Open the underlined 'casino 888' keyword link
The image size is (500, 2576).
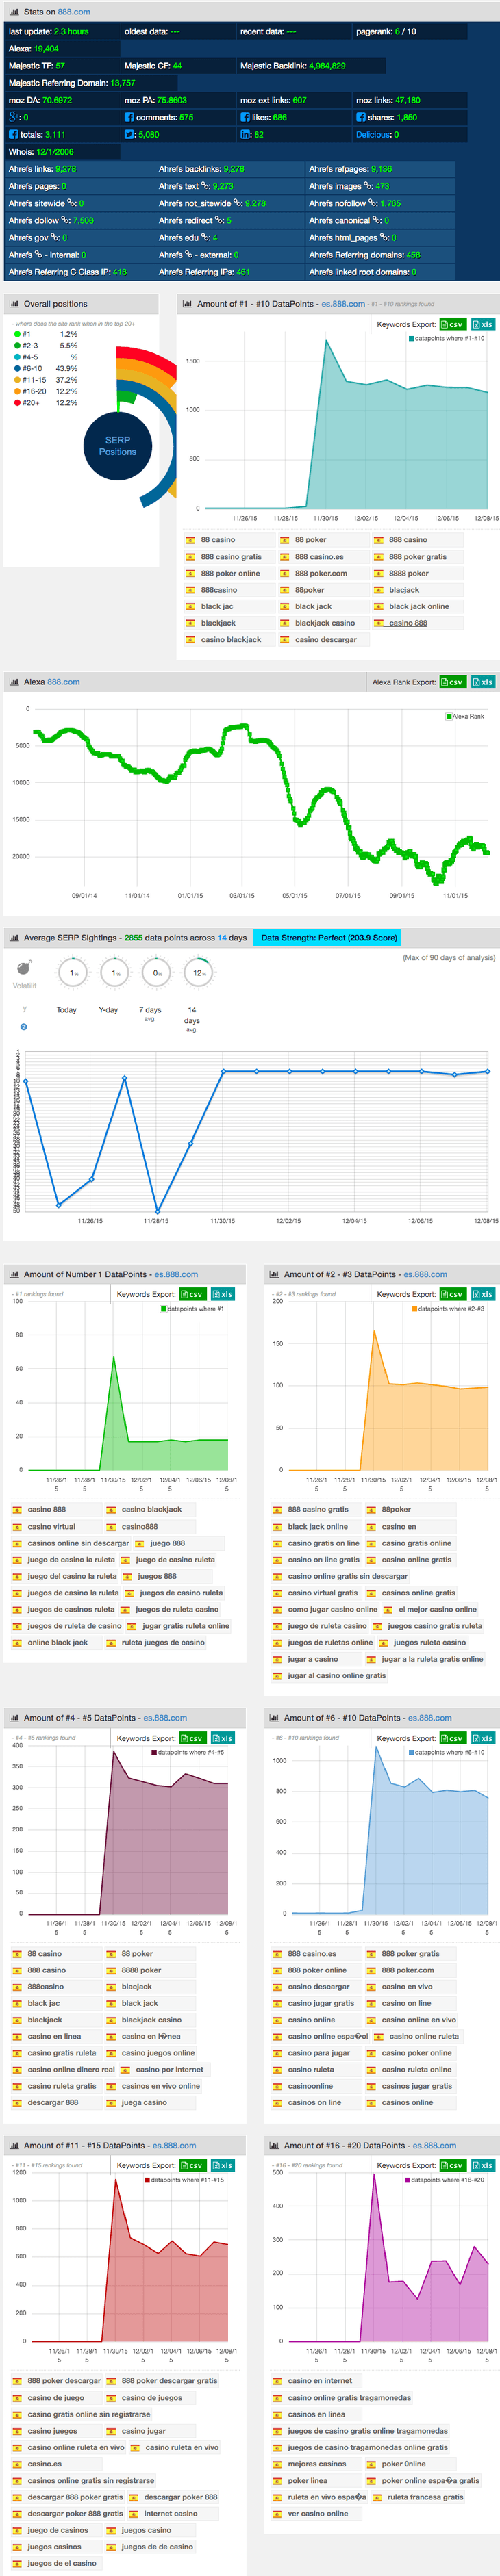[407, 623]
